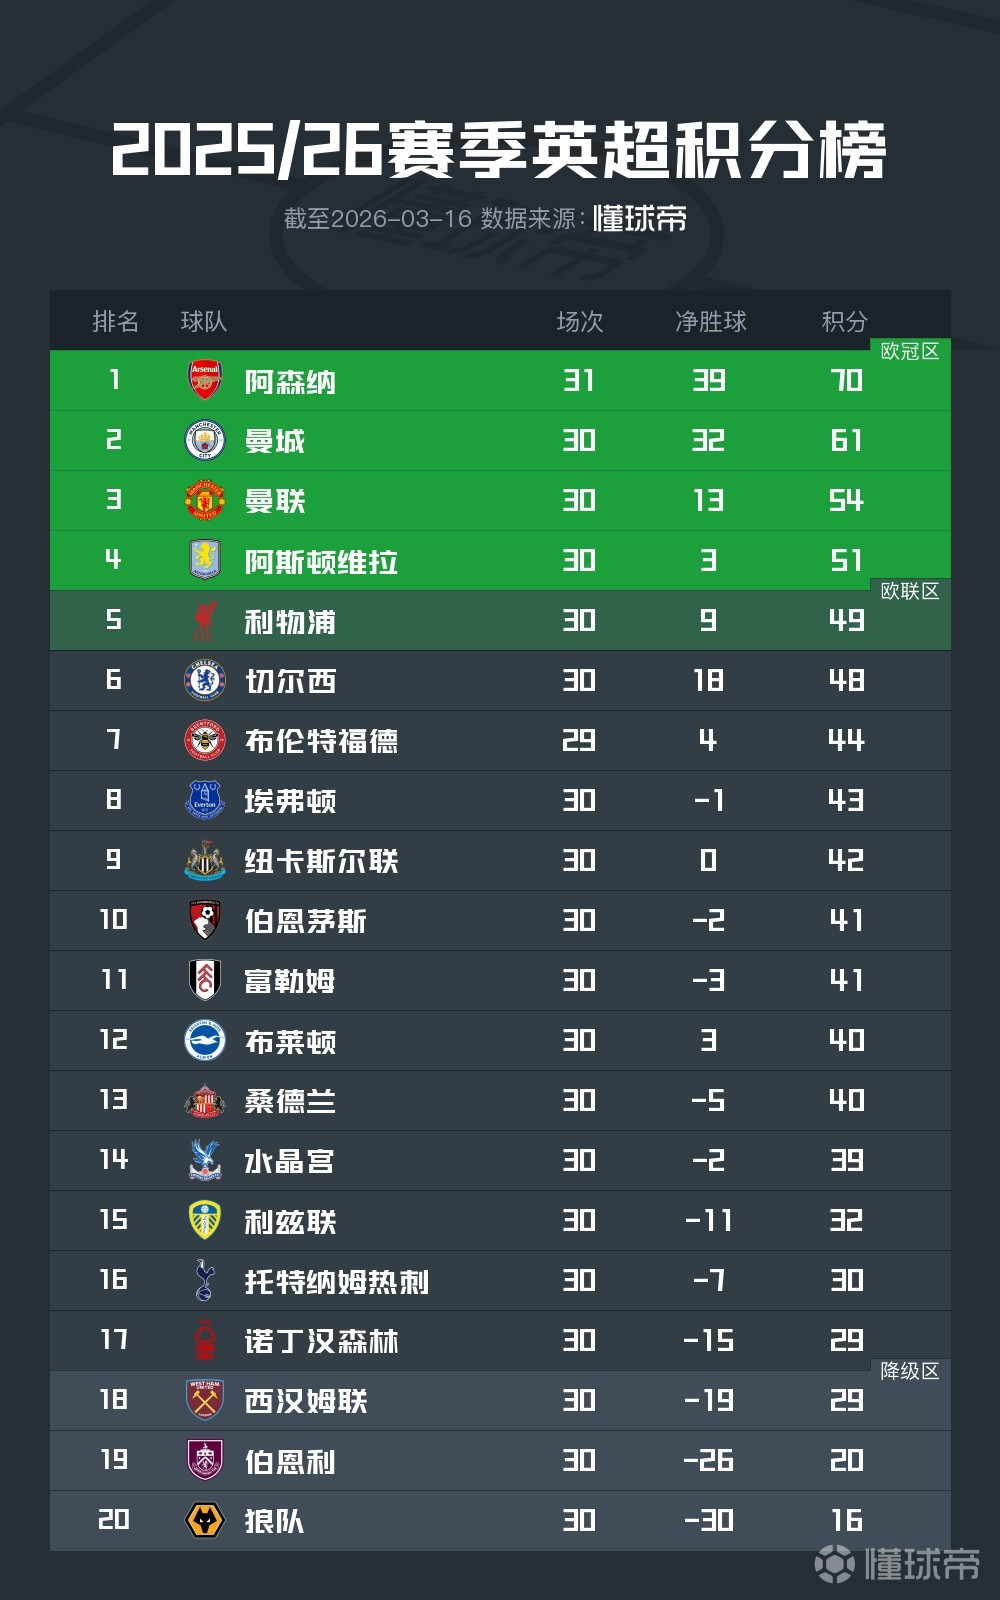The height and width of the screenshot is (1600, 1000).
Task: Click the Wolves wolf-head logo
Action: [205, 1521]
